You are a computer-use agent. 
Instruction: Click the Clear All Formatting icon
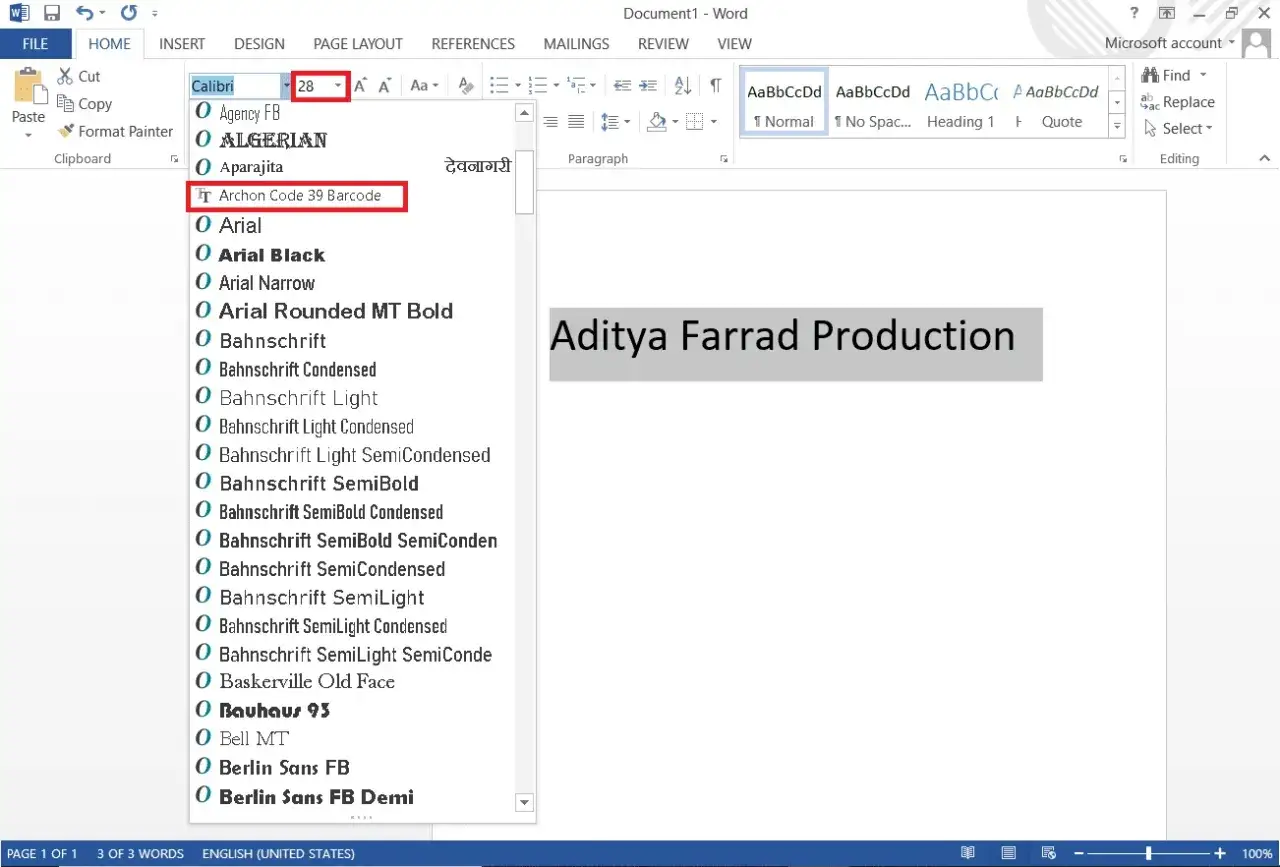pyautogui.click(x=465, y=86)
